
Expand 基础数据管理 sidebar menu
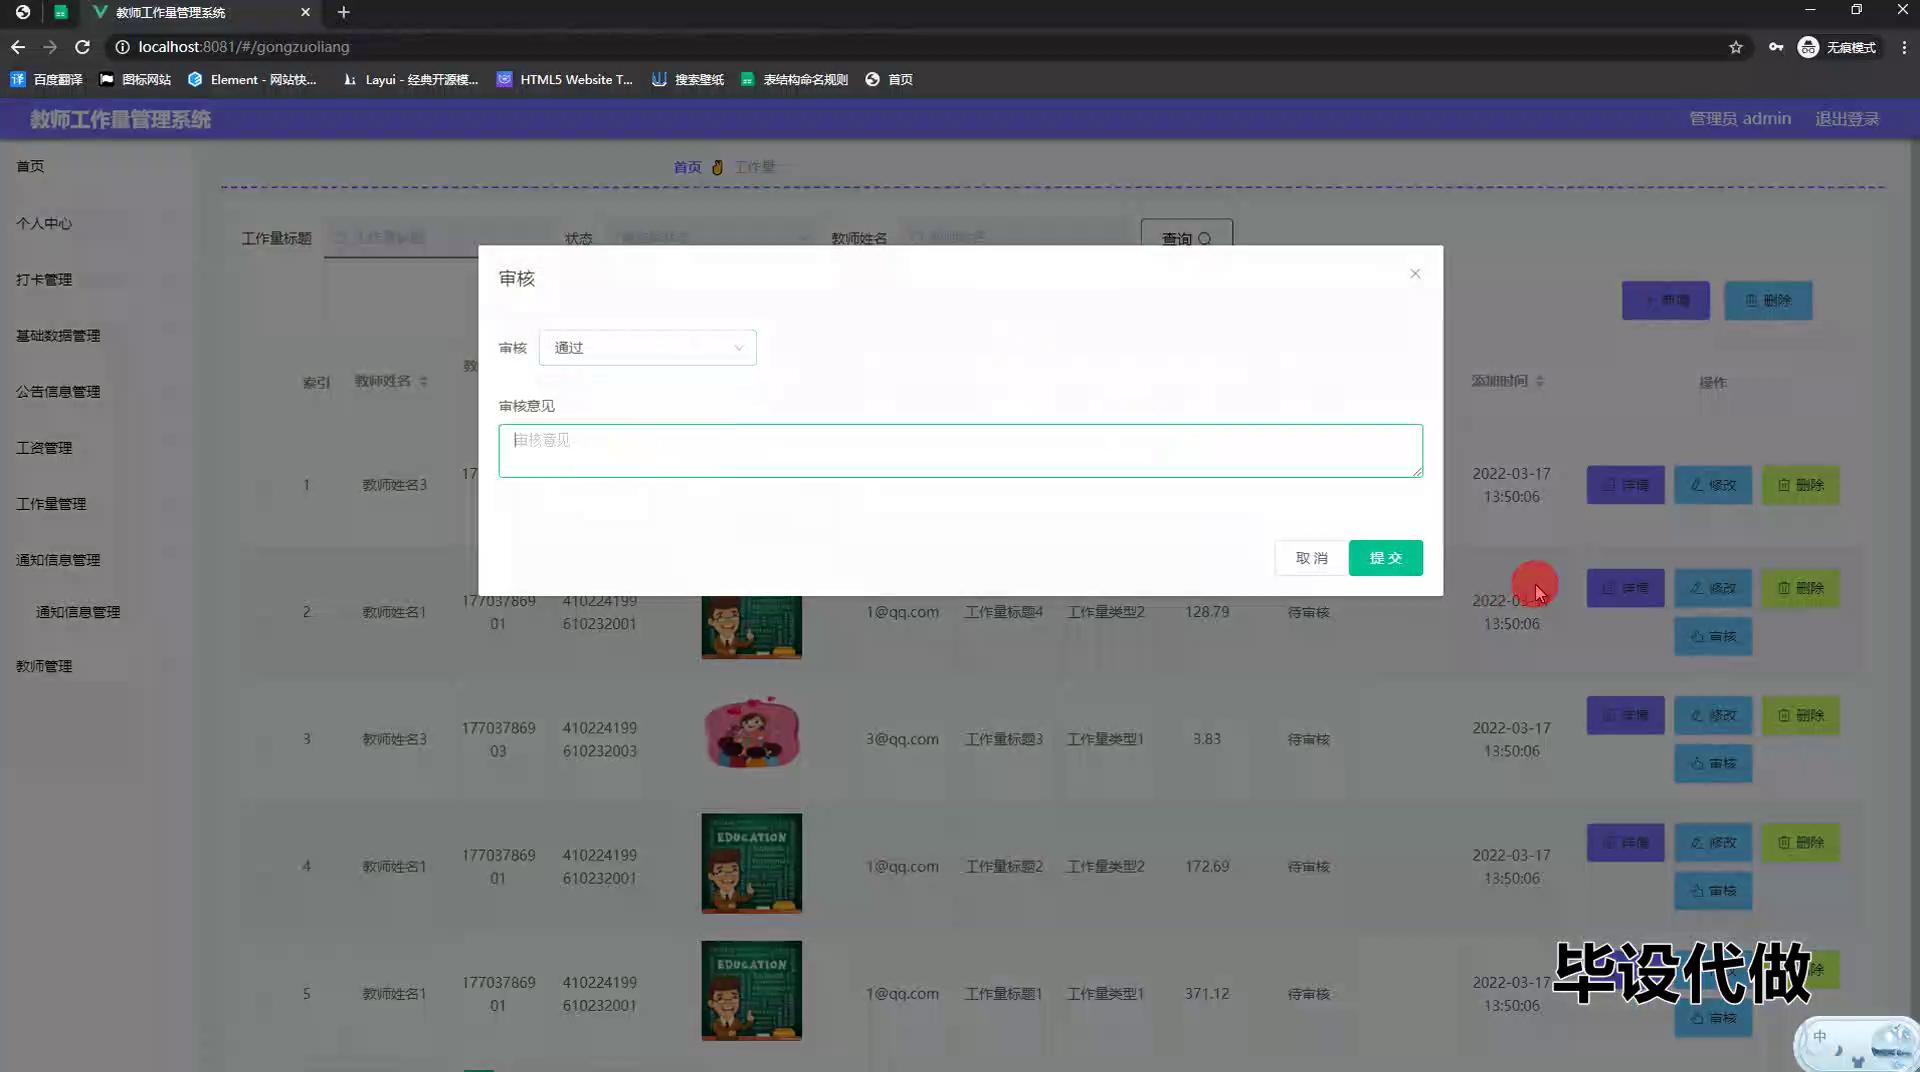point(58,336)
